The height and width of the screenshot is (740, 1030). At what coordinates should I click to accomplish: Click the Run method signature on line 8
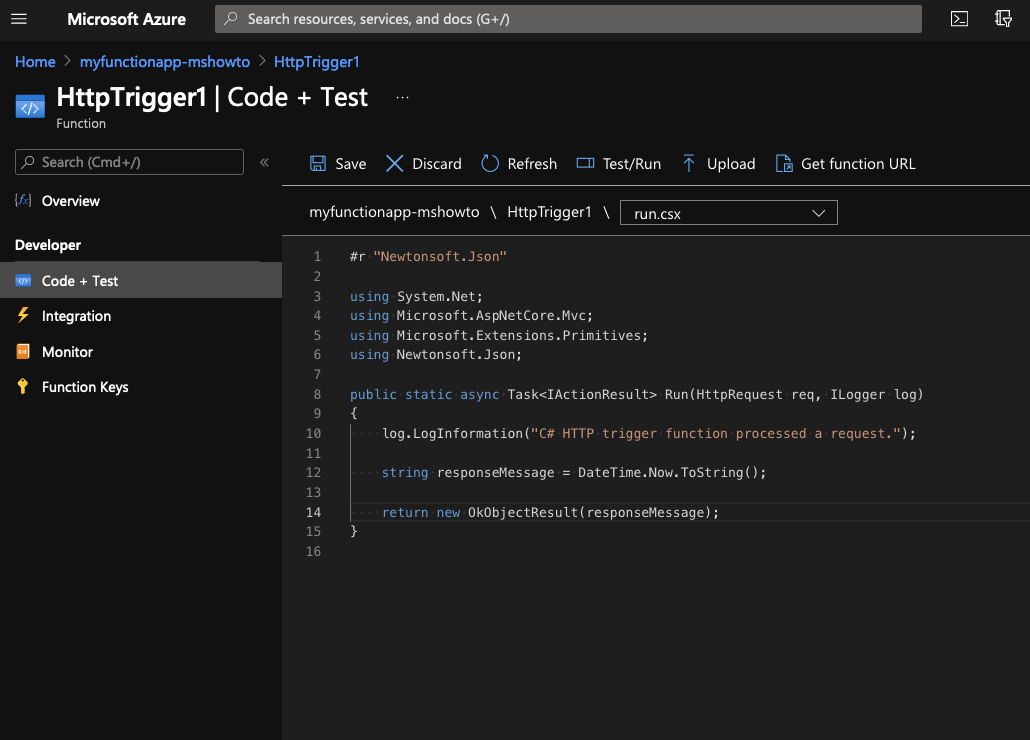637,395
